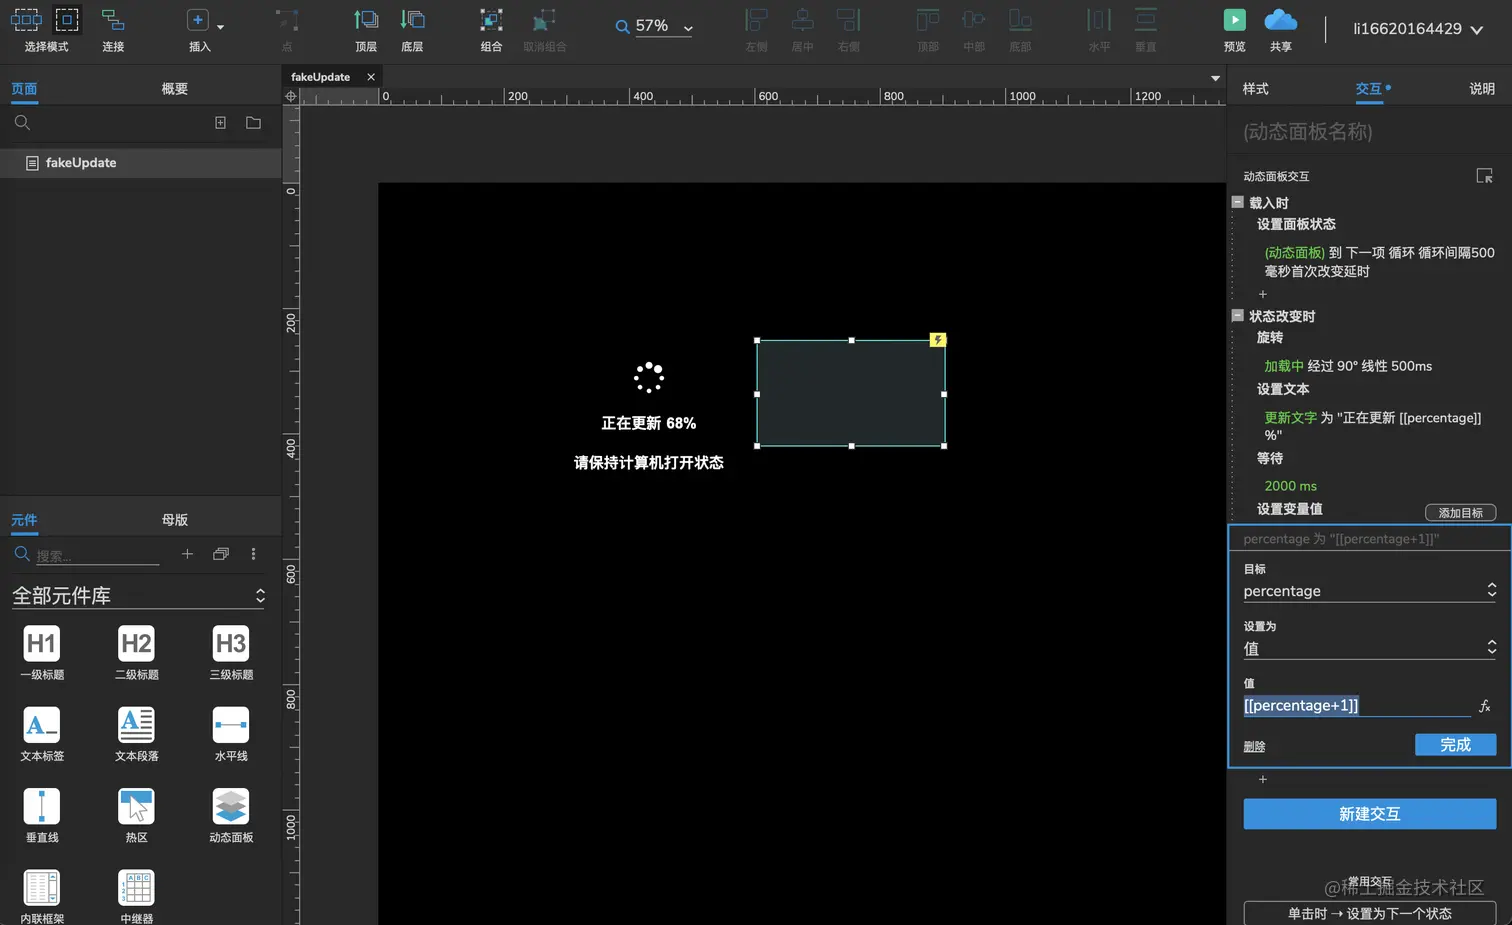Viewport: 1512px width, 925px height.
Task: Open account menu li16620164429
Action: tap(1417, 29)
